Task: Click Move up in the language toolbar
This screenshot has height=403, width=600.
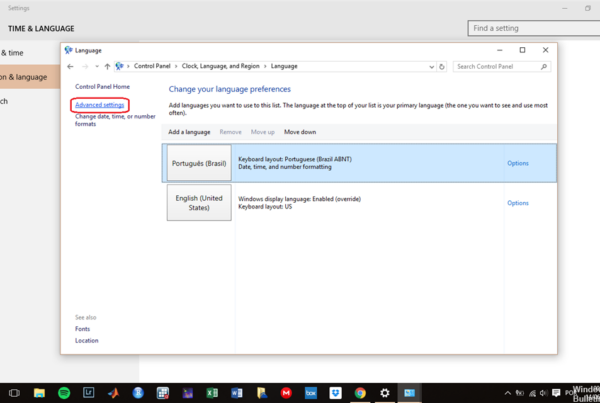Action: coord(262,132)
